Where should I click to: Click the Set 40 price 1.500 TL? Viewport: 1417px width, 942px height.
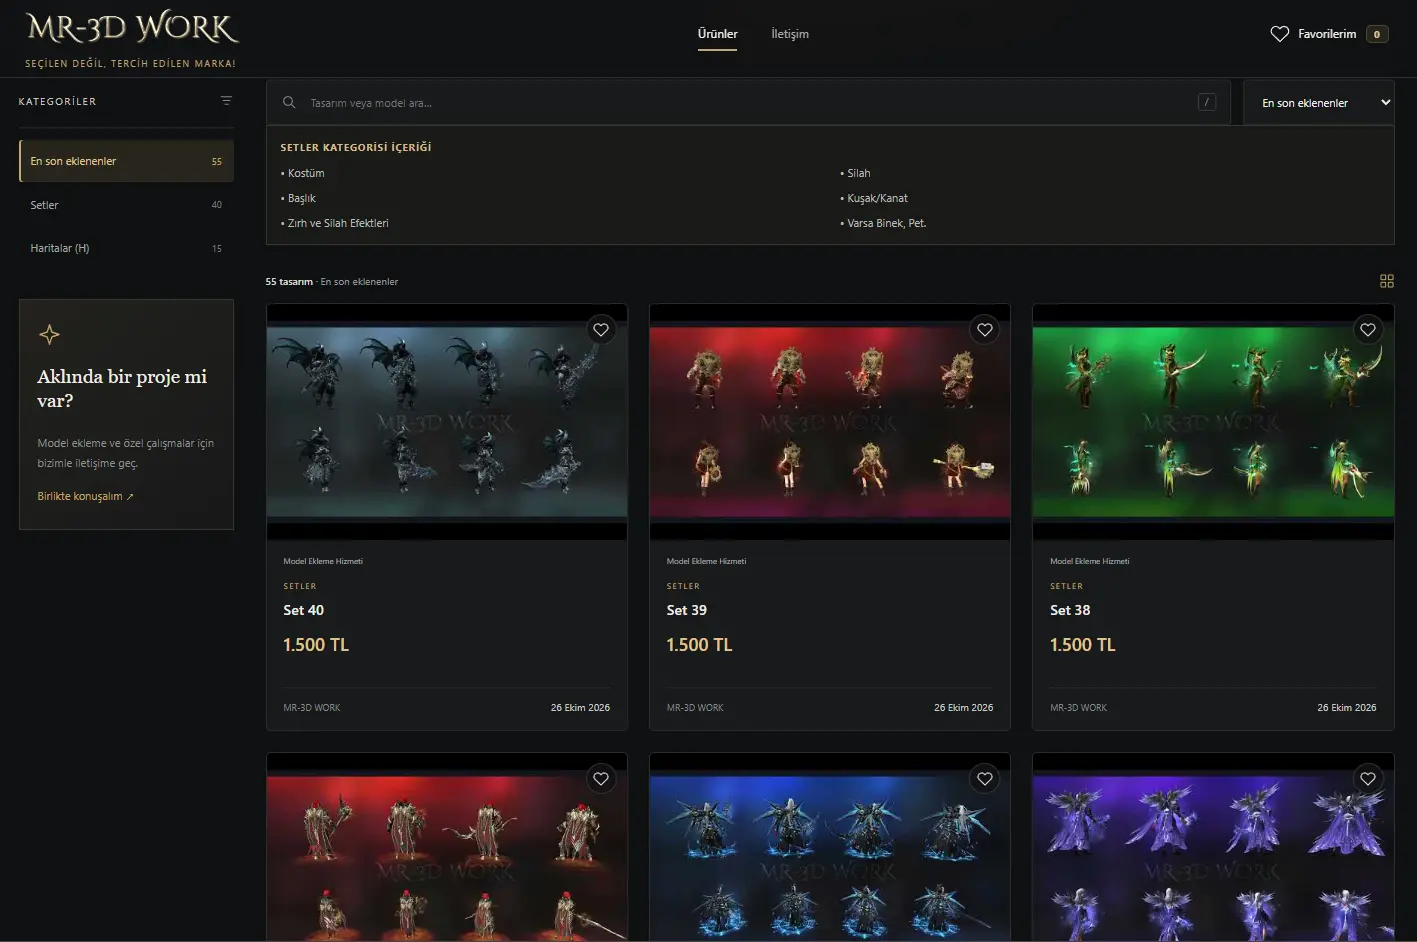(316, 645)
